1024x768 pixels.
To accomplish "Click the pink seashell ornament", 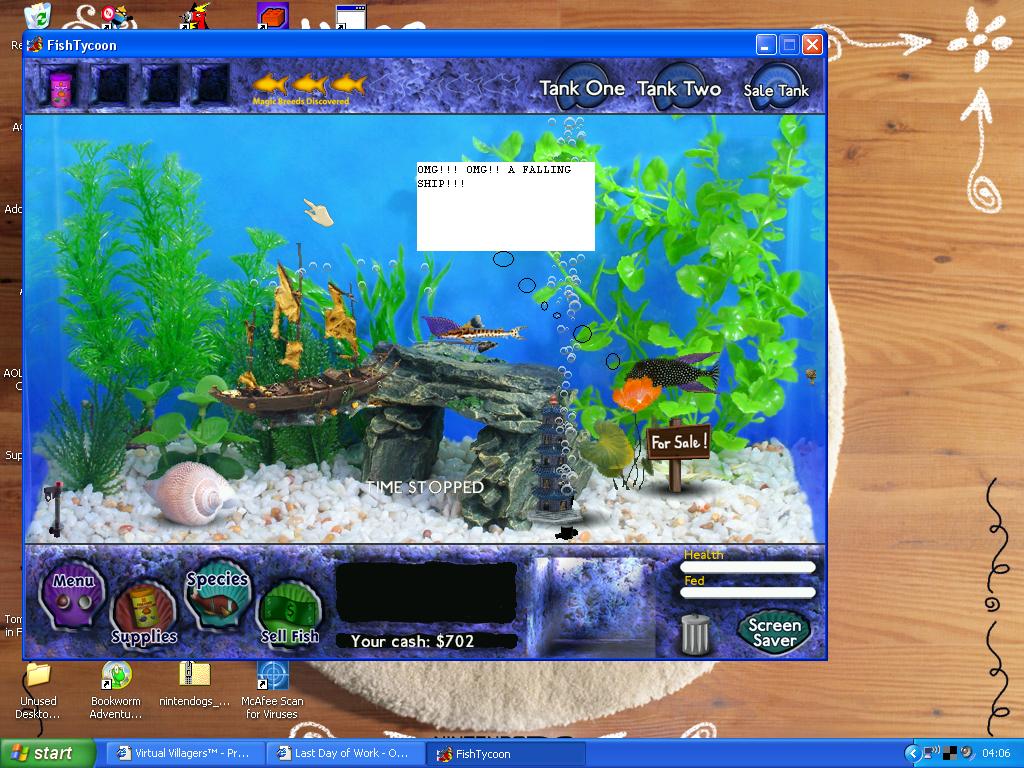I will 191,493.
